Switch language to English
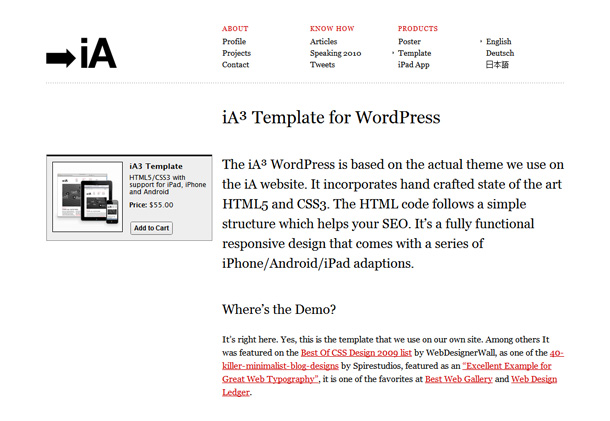This screenshot has height=421, width=610. point(498,41)
